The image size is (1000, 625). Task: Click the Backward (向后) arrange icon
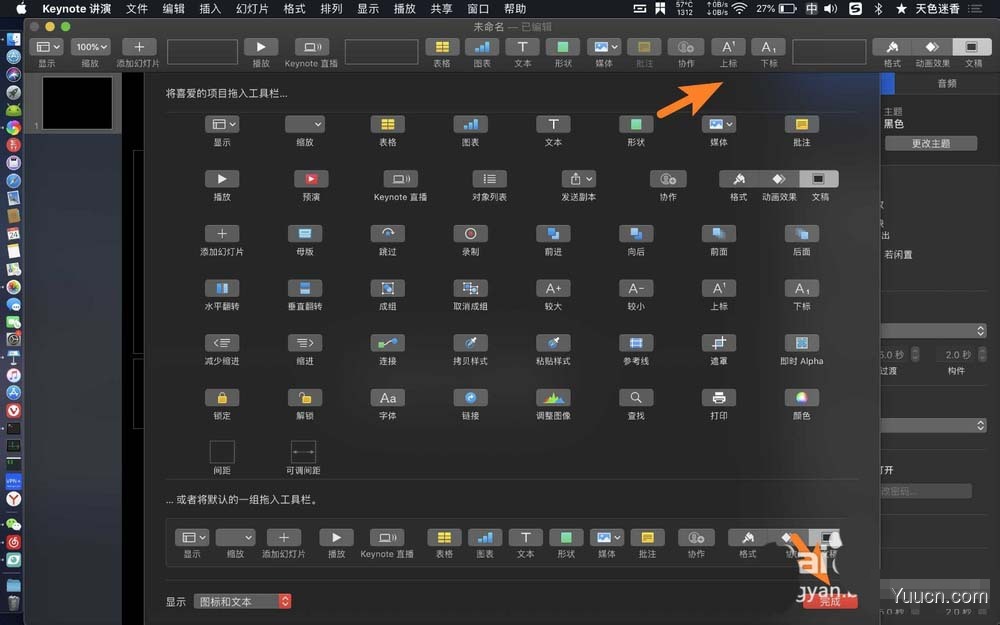coord(636,234)
